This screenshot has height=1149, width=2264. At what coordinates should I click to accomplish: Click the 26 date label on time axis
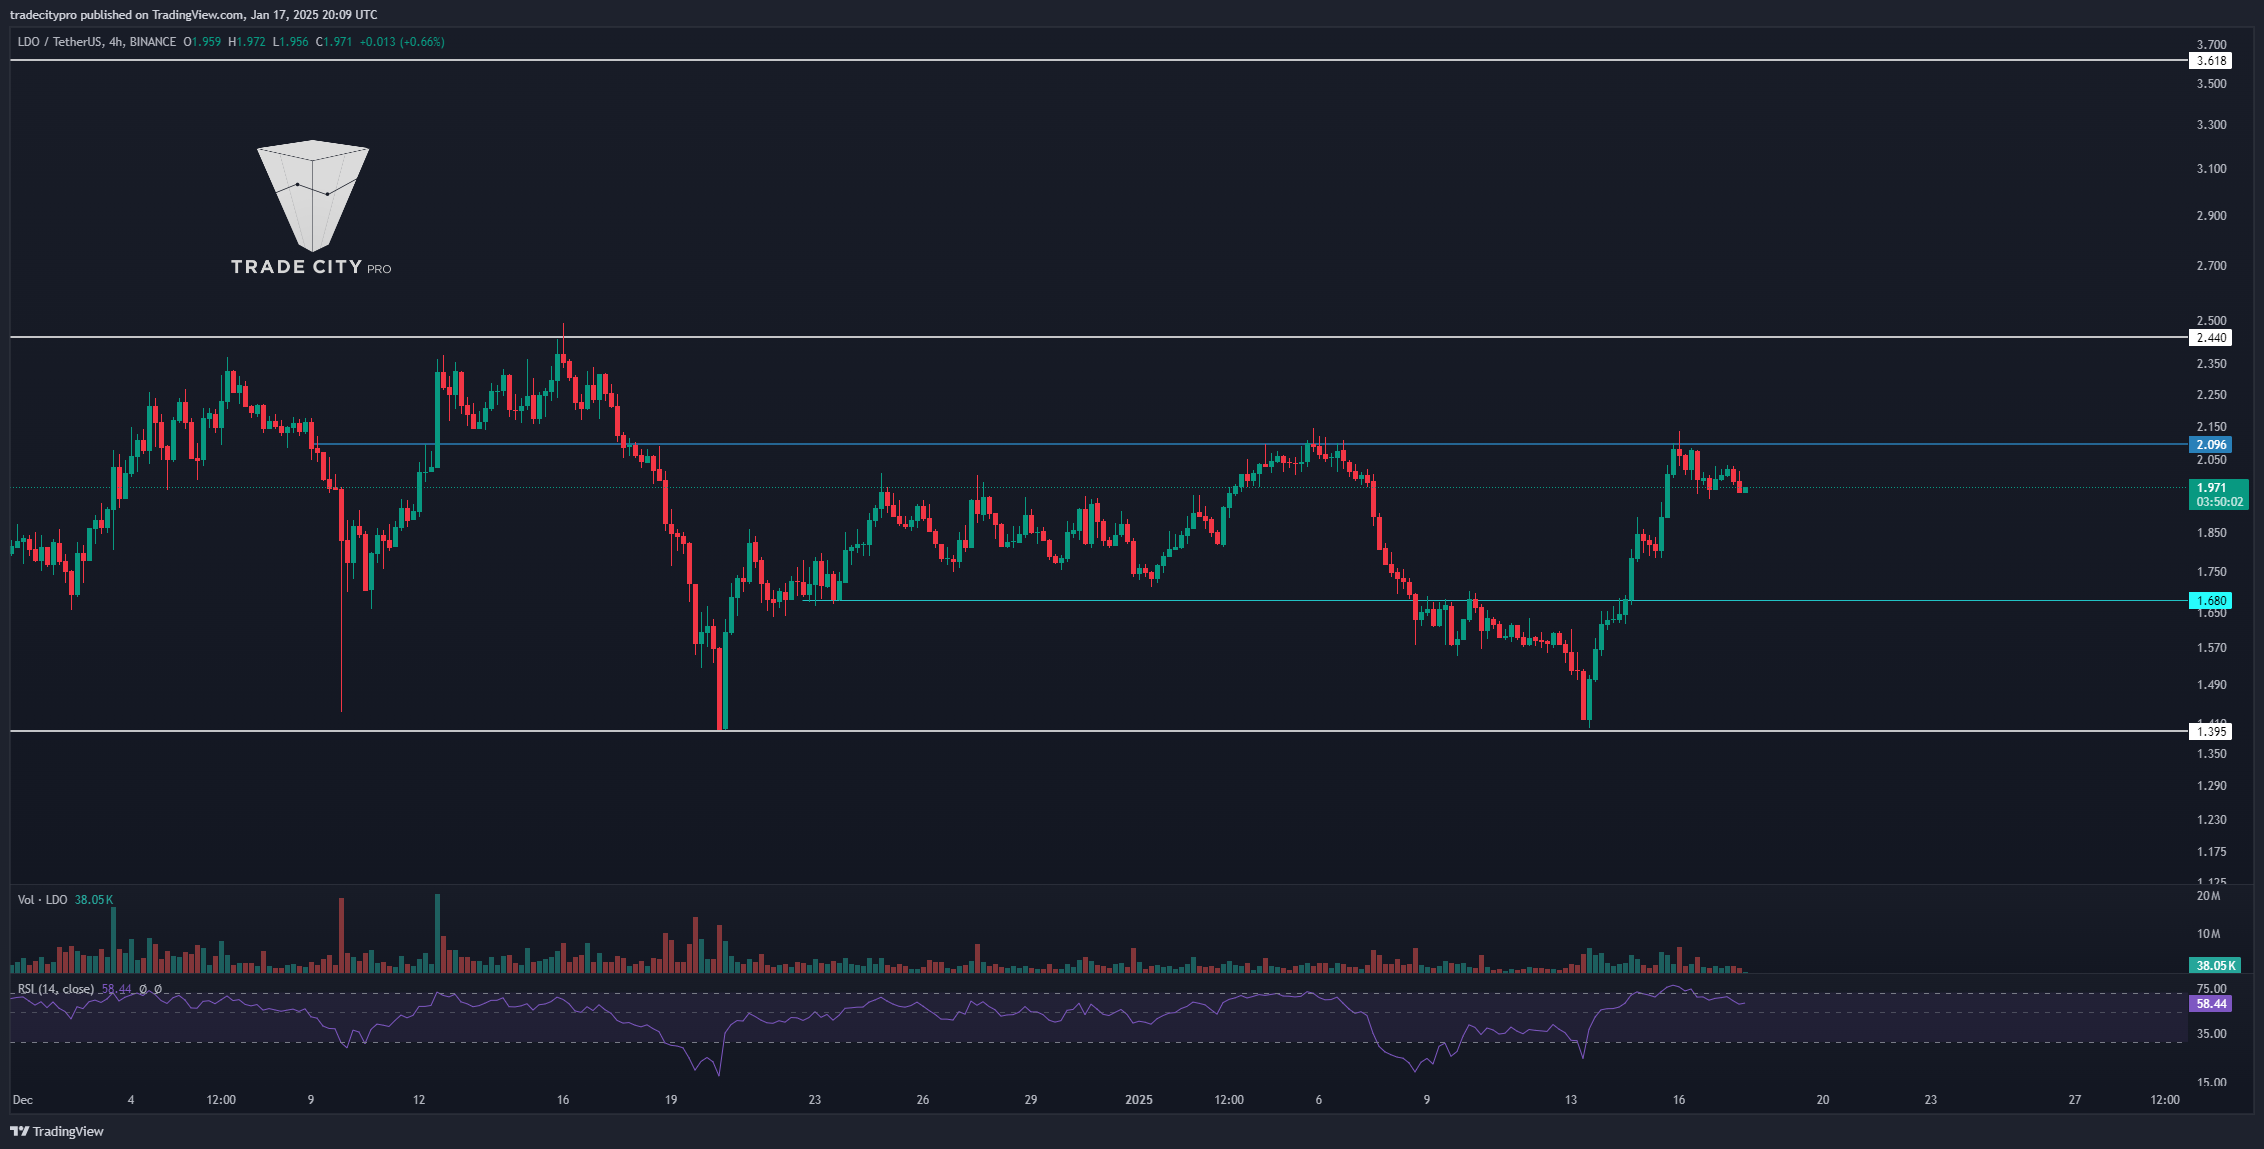923,1100
